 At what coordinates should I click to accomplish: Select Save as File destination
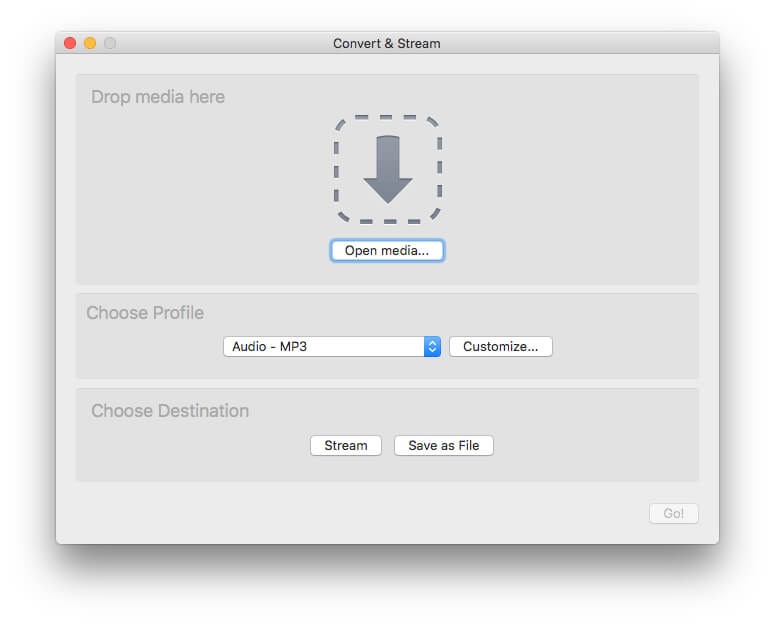click(443, 446)
